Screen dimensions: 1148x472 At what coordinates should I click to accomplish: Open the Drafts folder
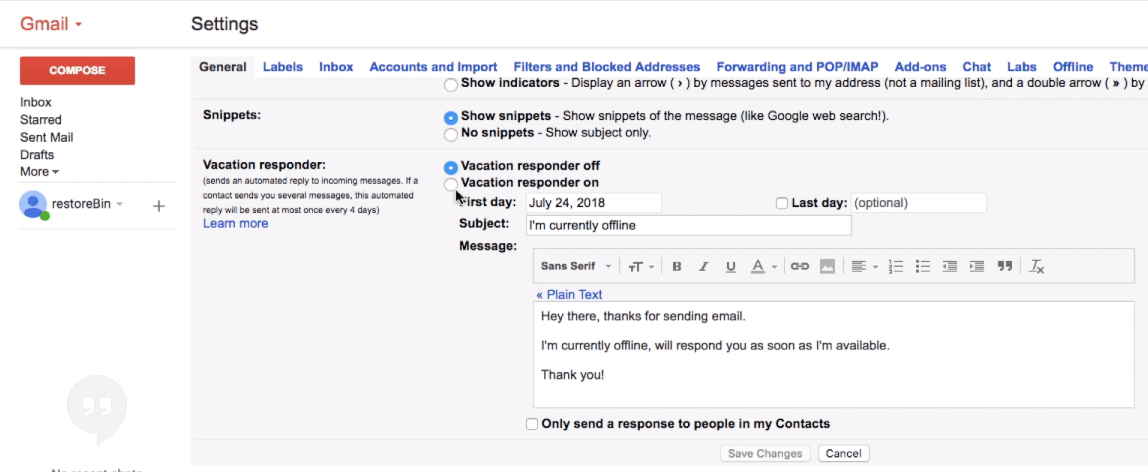[37, 155]
